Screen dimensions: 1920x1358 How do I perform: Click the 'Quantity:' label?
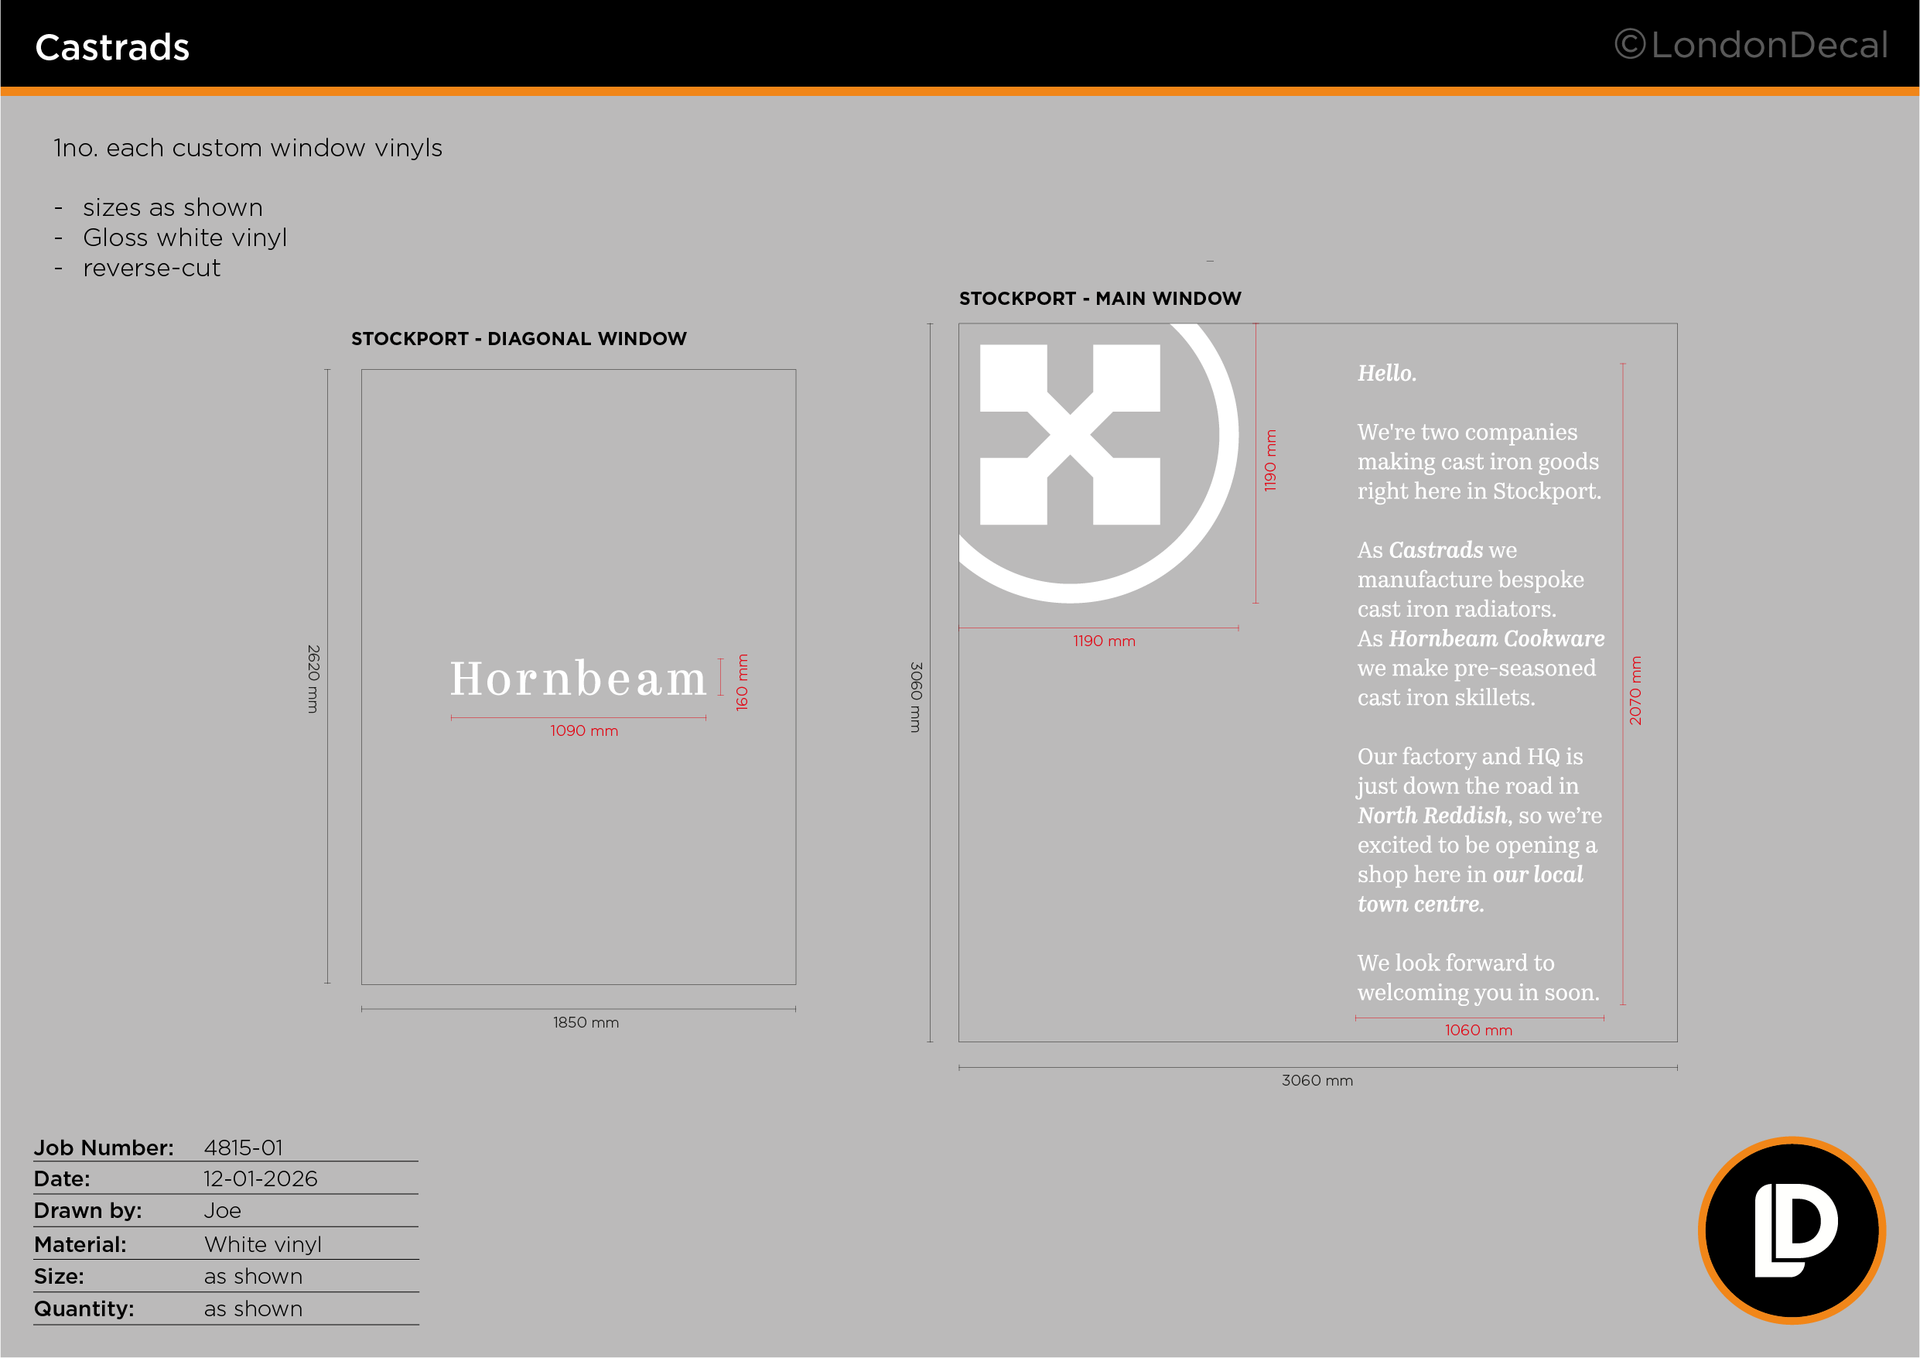click(x=84, y=1309)
